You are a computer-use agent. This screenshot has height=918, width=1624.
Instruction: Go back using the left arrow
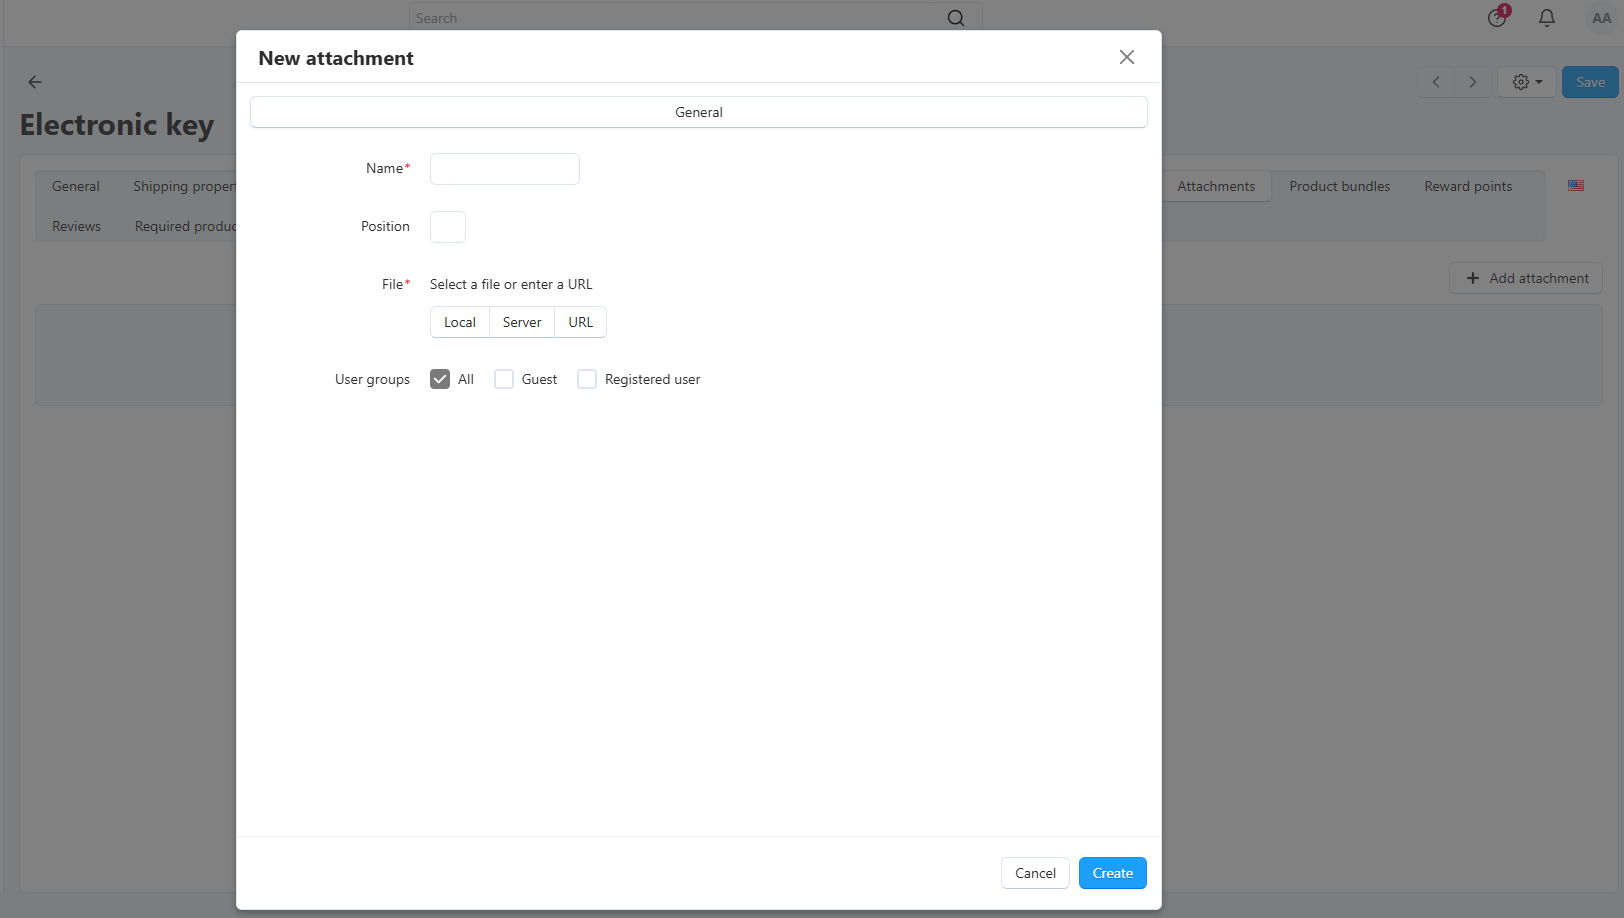pos(35,82)
